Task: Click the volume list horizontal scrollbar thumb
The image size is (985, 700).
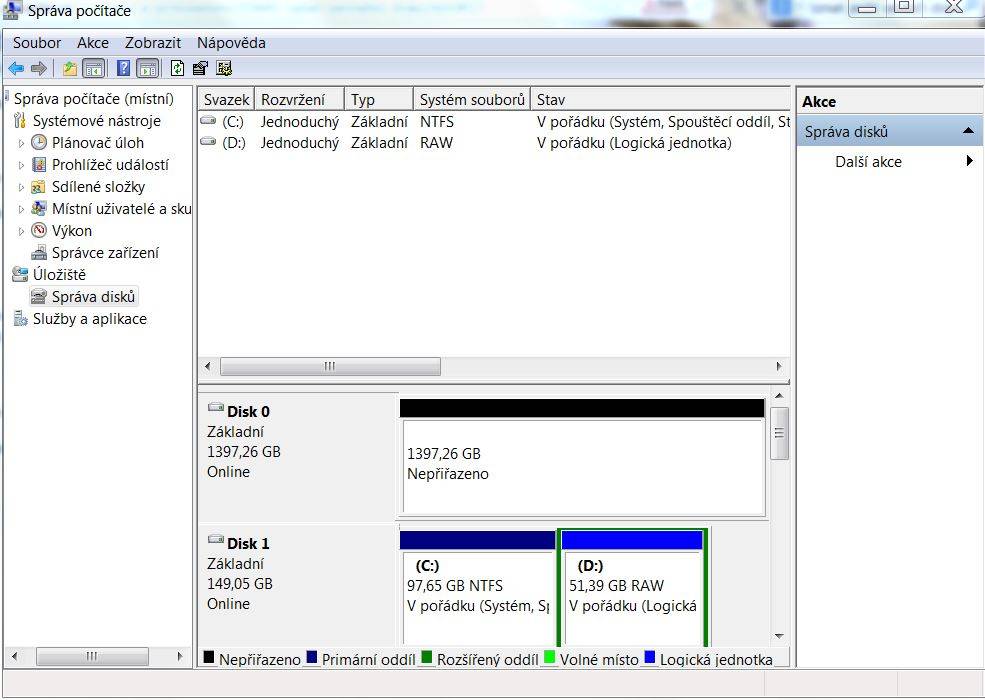Action: 330,366
